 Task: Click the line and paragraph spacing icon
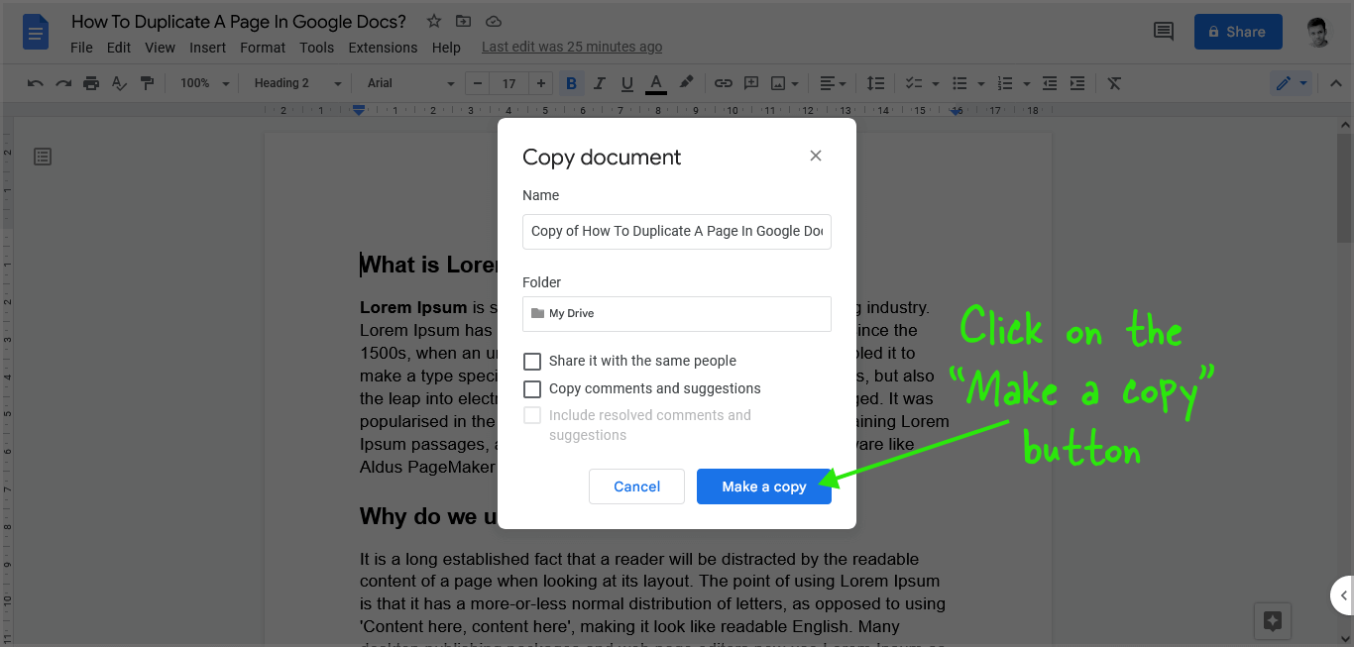(x=875, y=83)
